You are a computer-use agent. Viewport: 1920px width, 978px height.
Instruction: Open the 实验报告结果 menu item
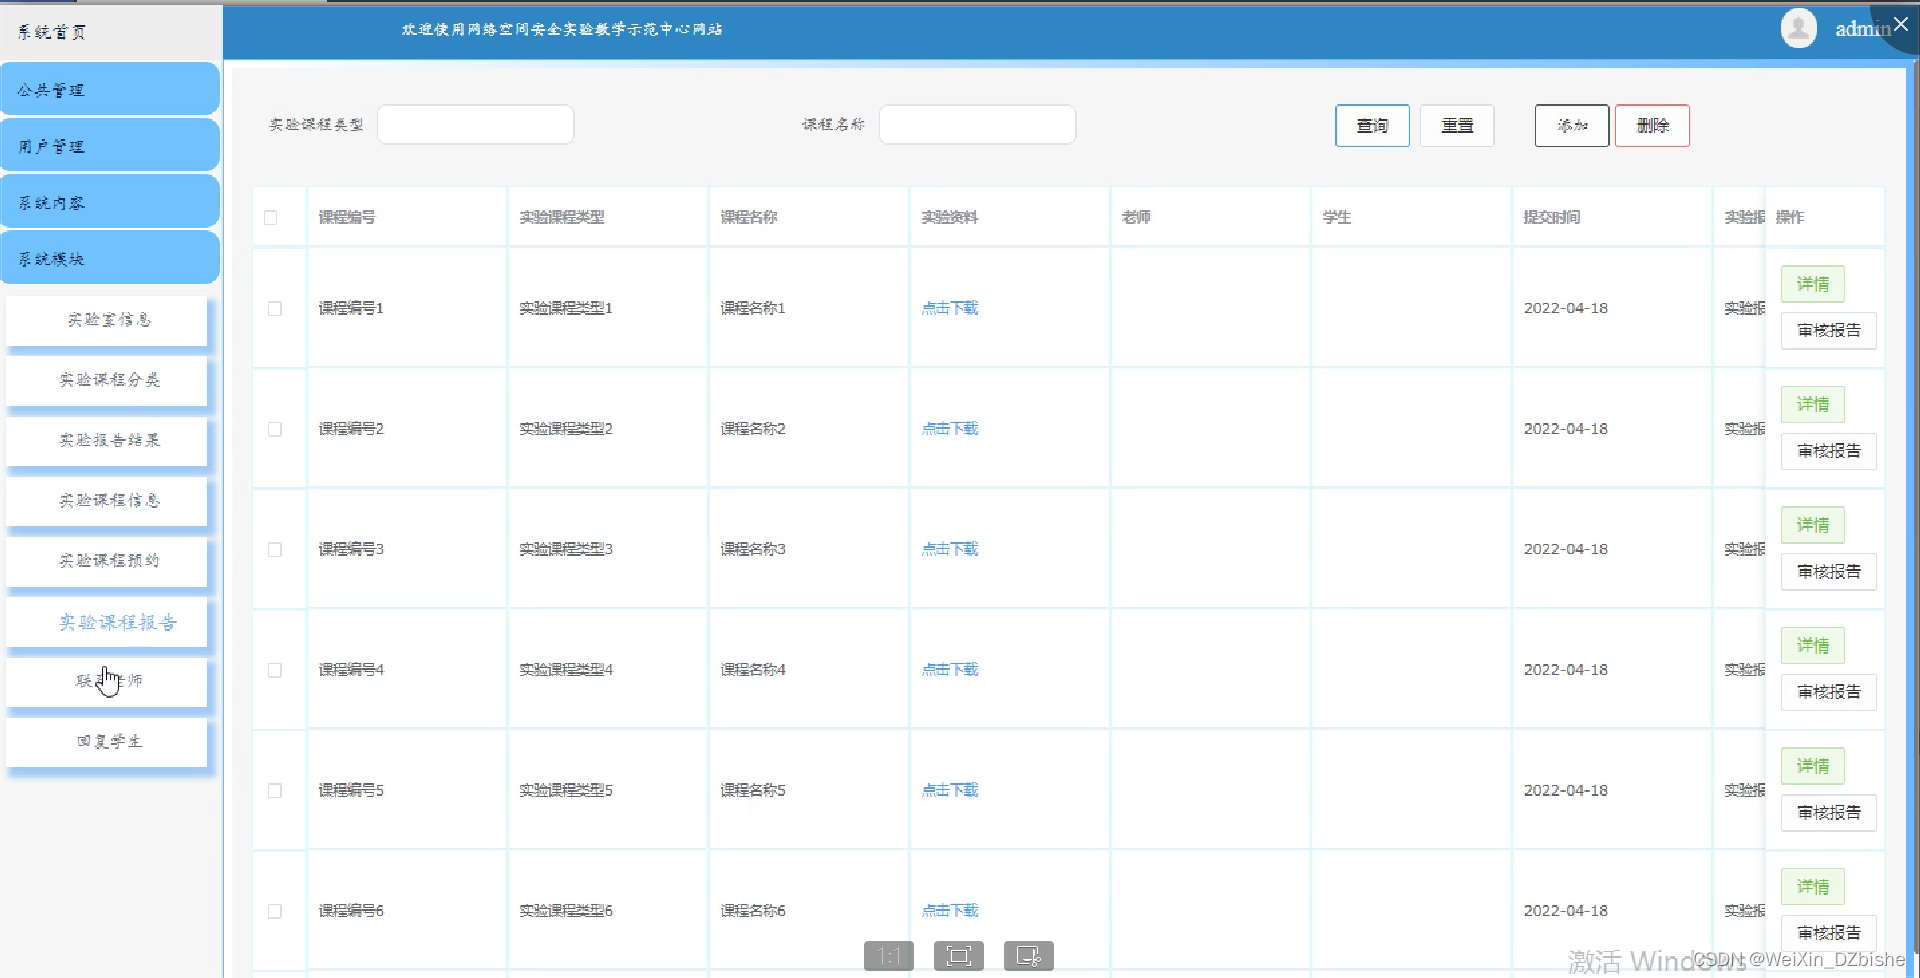click(108, 440)
